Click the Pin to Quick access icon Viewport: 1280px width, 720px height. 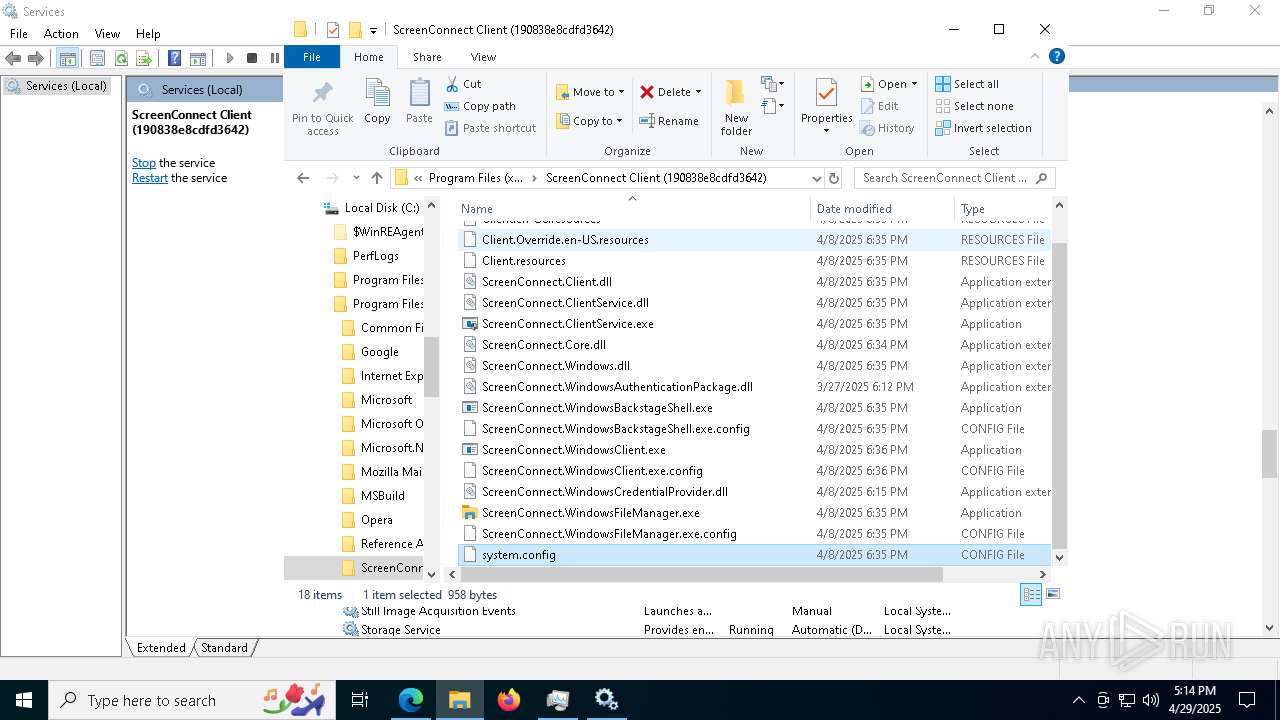322,108
